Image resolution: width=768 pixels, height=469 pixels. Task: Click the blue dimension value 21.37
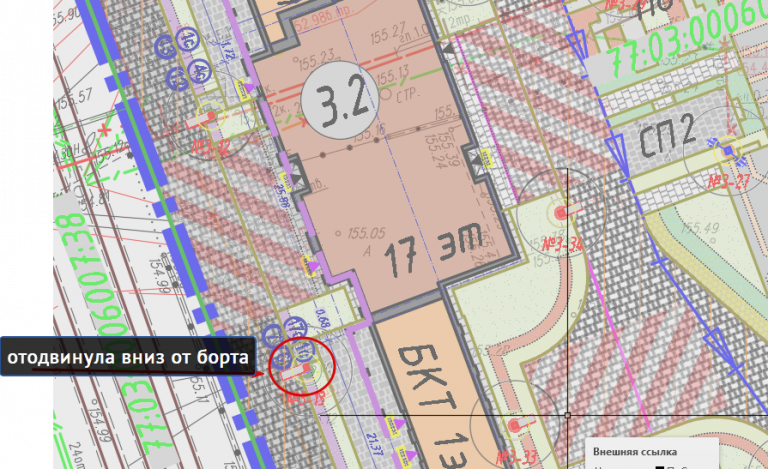(374, 444)
